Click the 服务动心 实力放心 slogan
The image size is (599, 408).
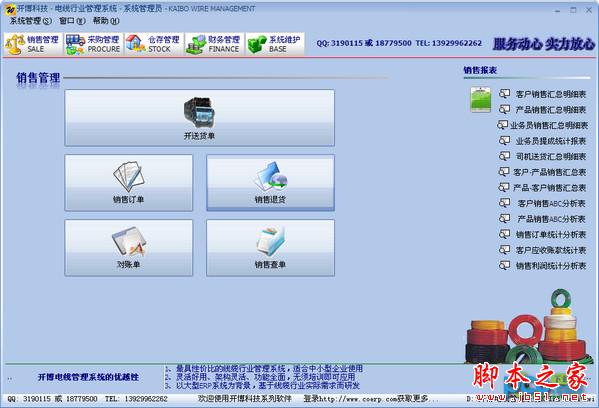click(544, 44)
